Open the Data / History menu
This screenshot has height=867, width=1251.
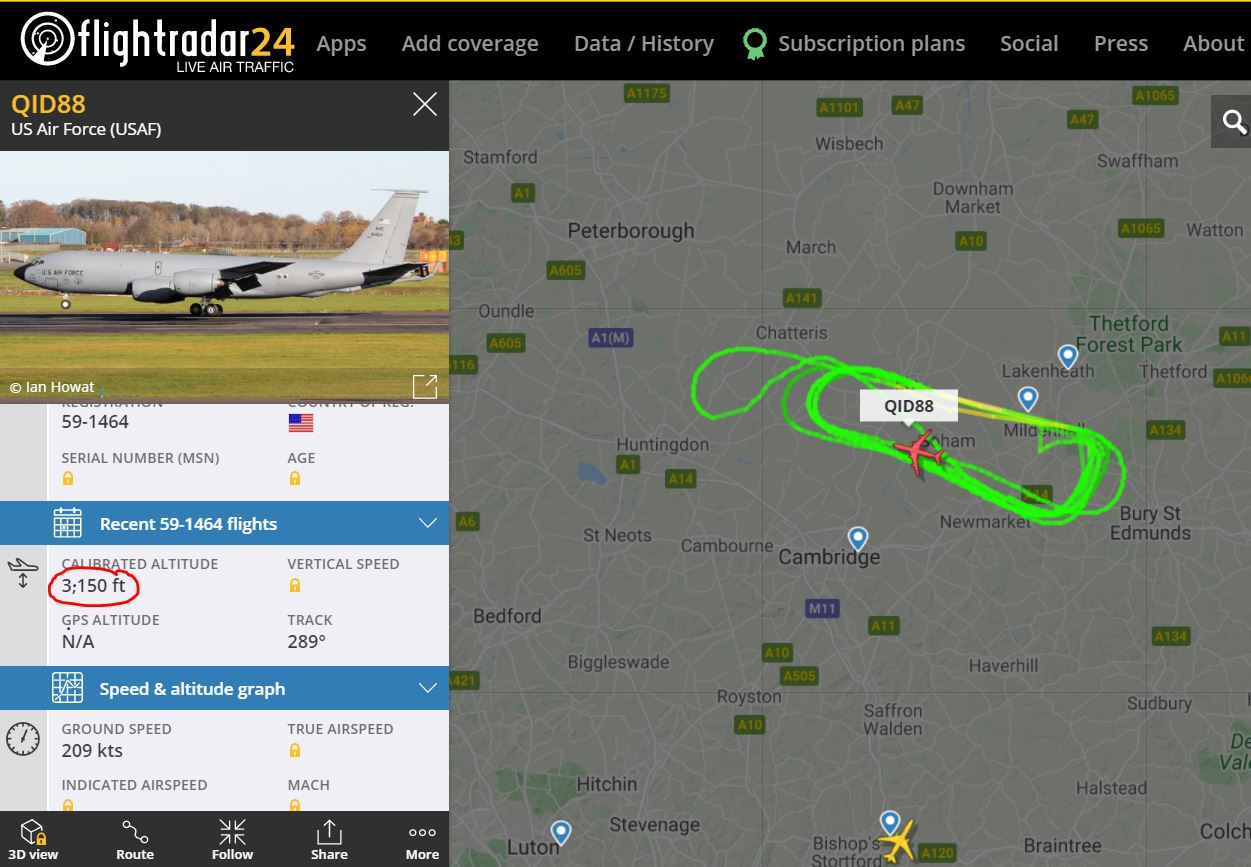coord(644,43)
